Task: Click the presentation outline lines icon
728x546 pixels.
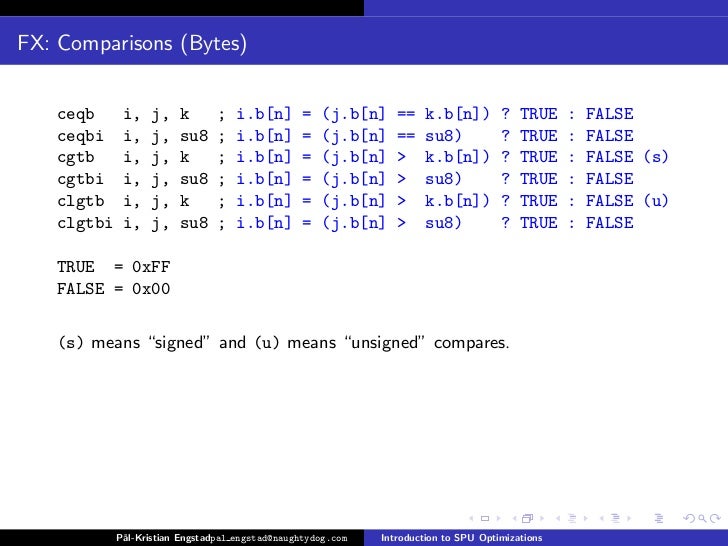Action: coord(659,518)
